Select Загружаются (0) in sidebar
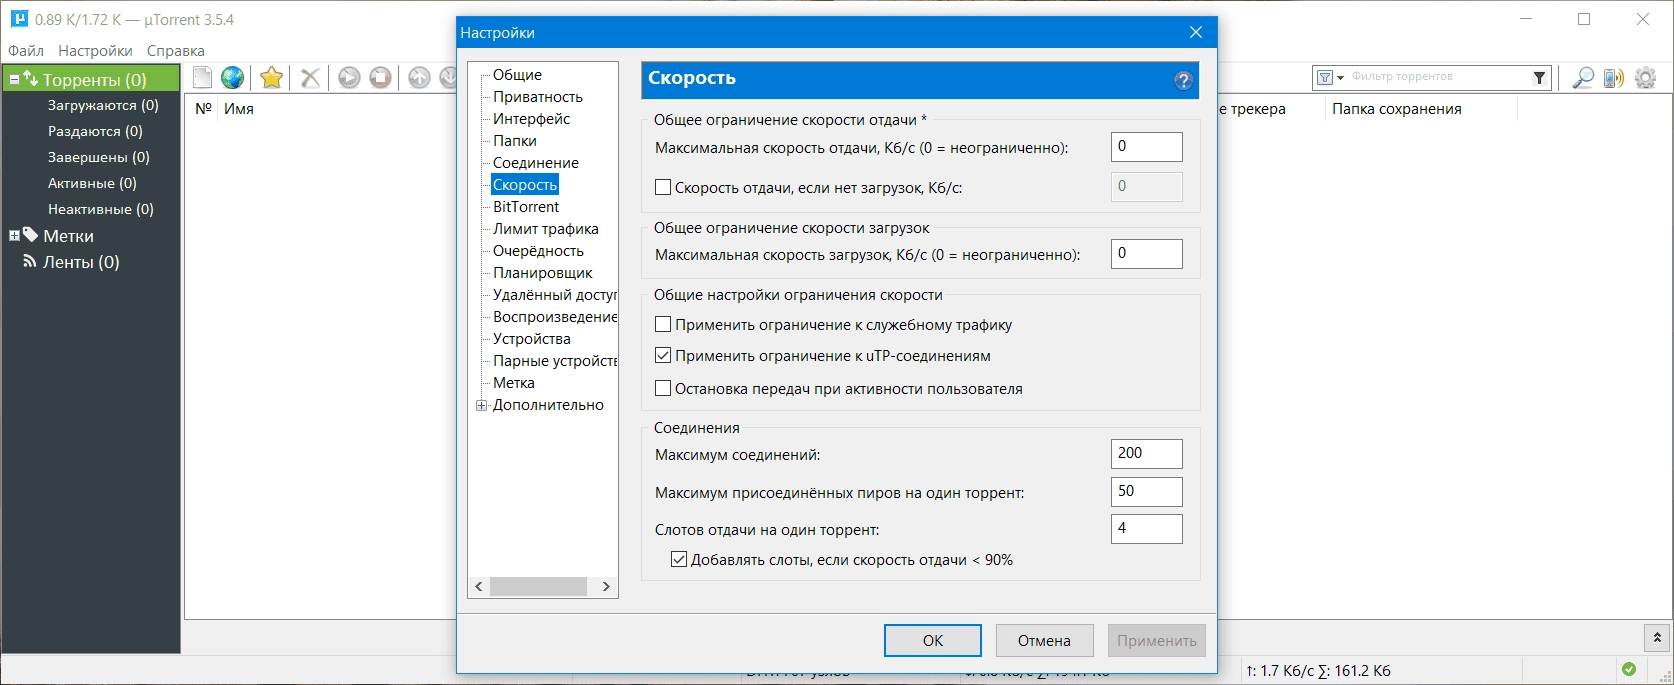The image size is (1674, 685). [x=103, y=105]
